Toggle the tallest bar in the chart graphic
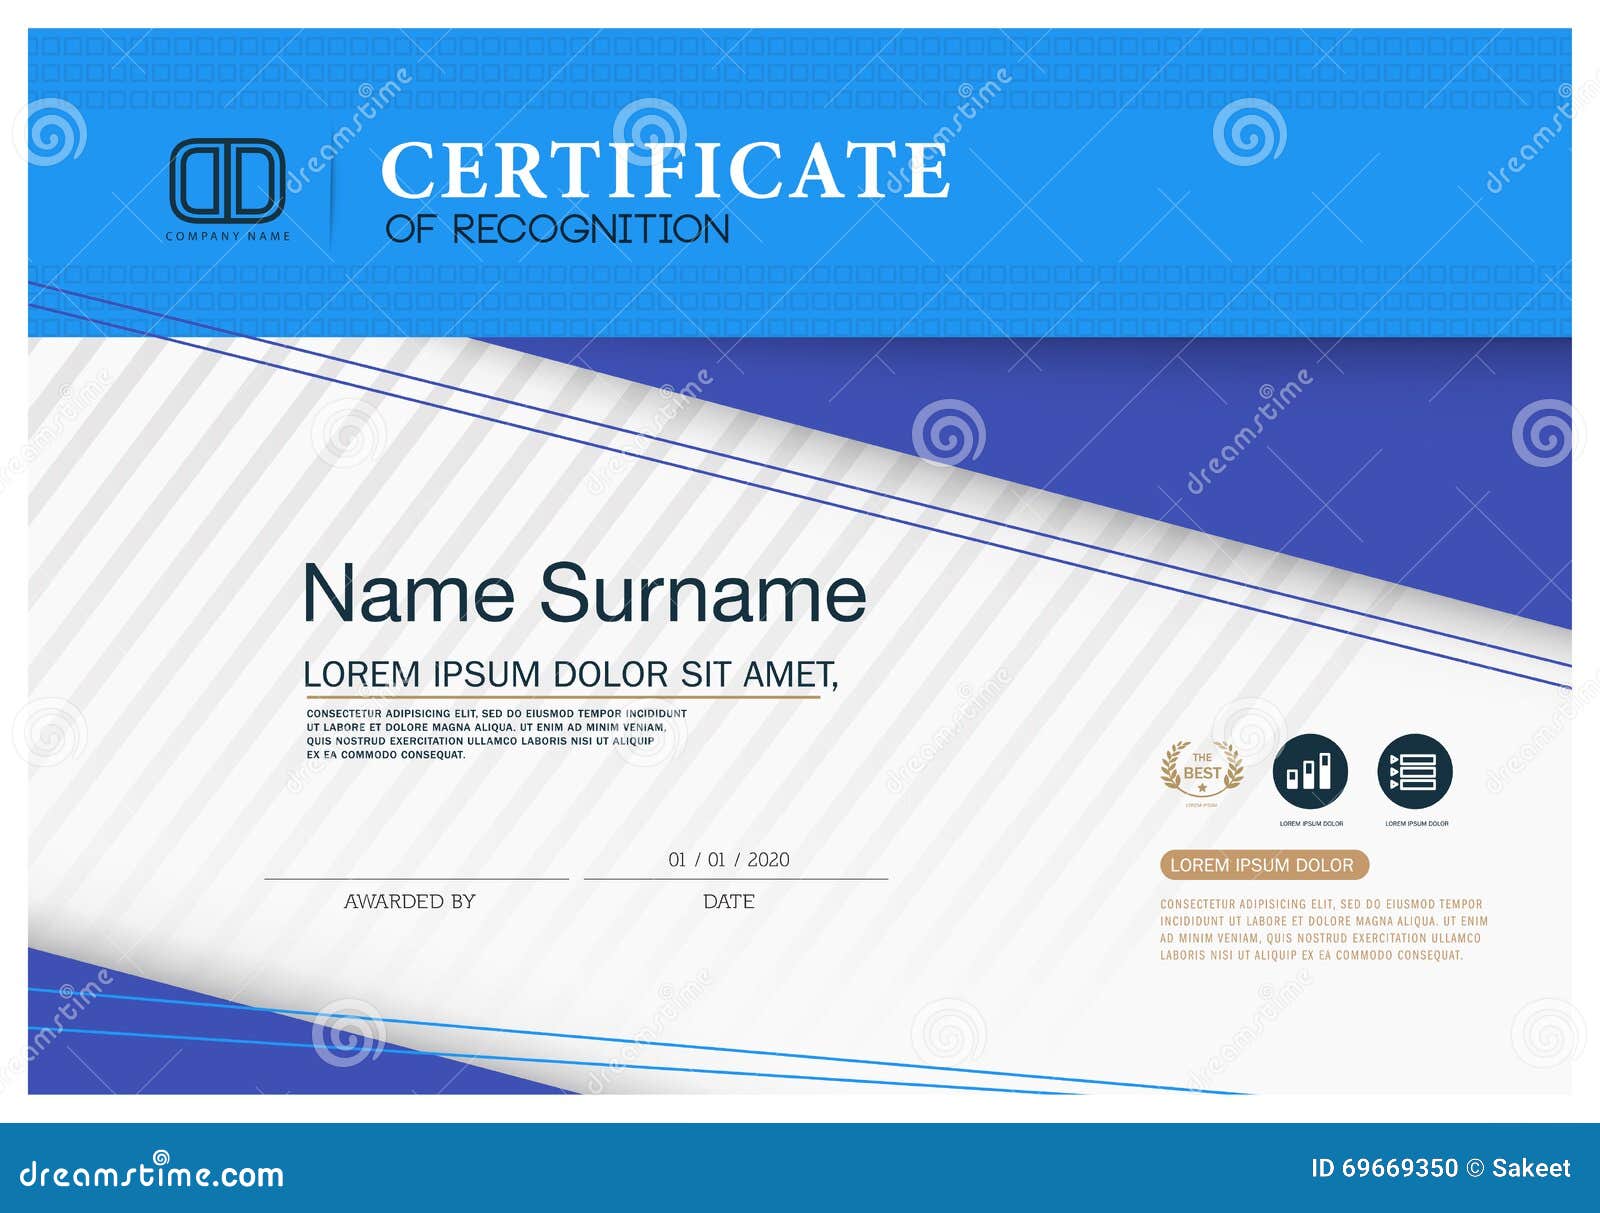Screen dimensions: 1600x1213 click(1325, 772)
